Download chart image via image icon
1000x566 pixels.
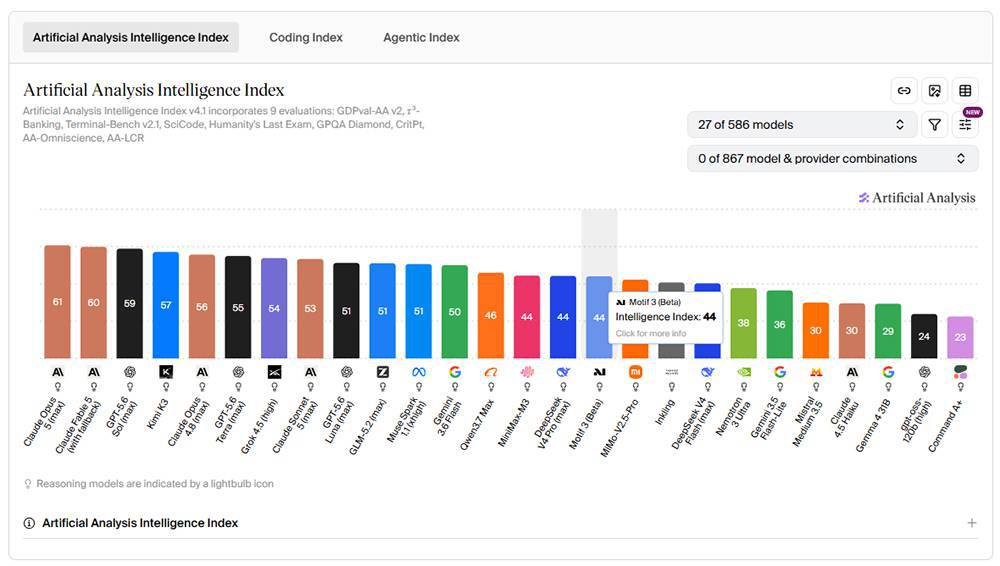pos(934,91)
